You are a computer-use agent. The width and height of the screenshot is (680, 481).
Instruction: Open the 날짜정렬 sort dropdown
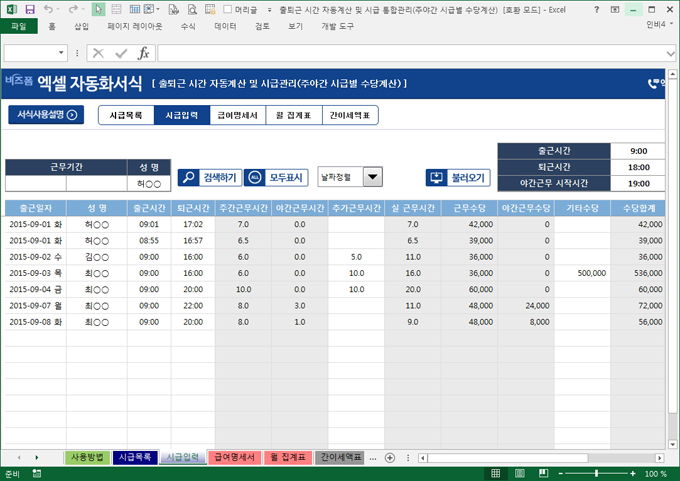(373, 177)
